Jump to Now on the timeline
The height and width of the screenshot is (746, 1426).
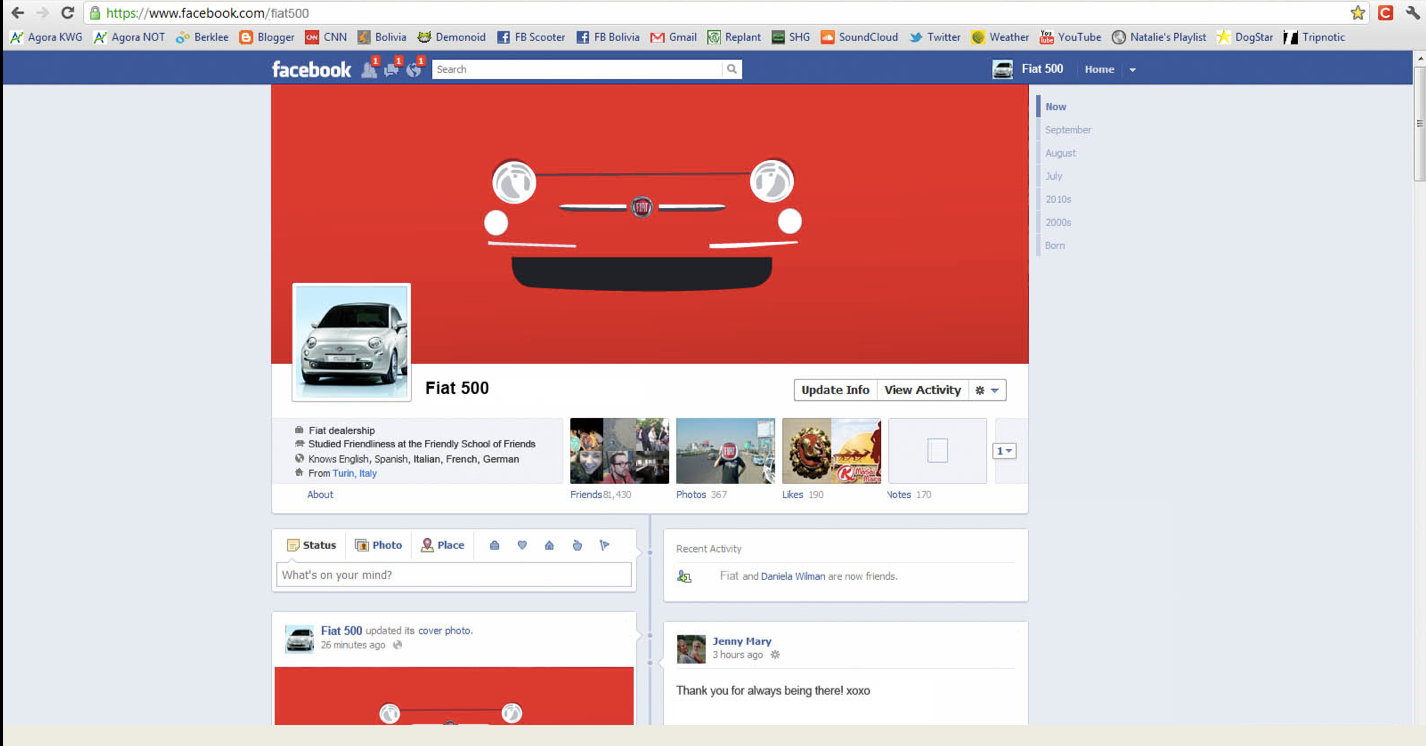tap(1056, 106)
